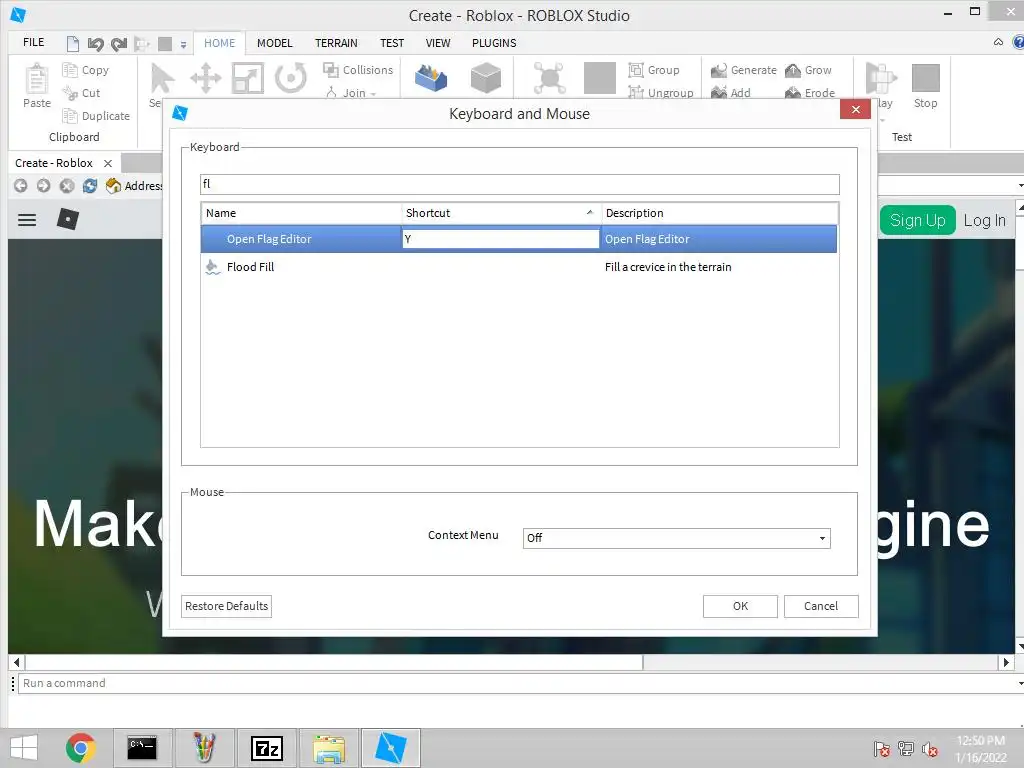Viewport: 1024px width, 768px height.
Task: Switch to the HOME ribbon tab
Action: tap(219, 43)
